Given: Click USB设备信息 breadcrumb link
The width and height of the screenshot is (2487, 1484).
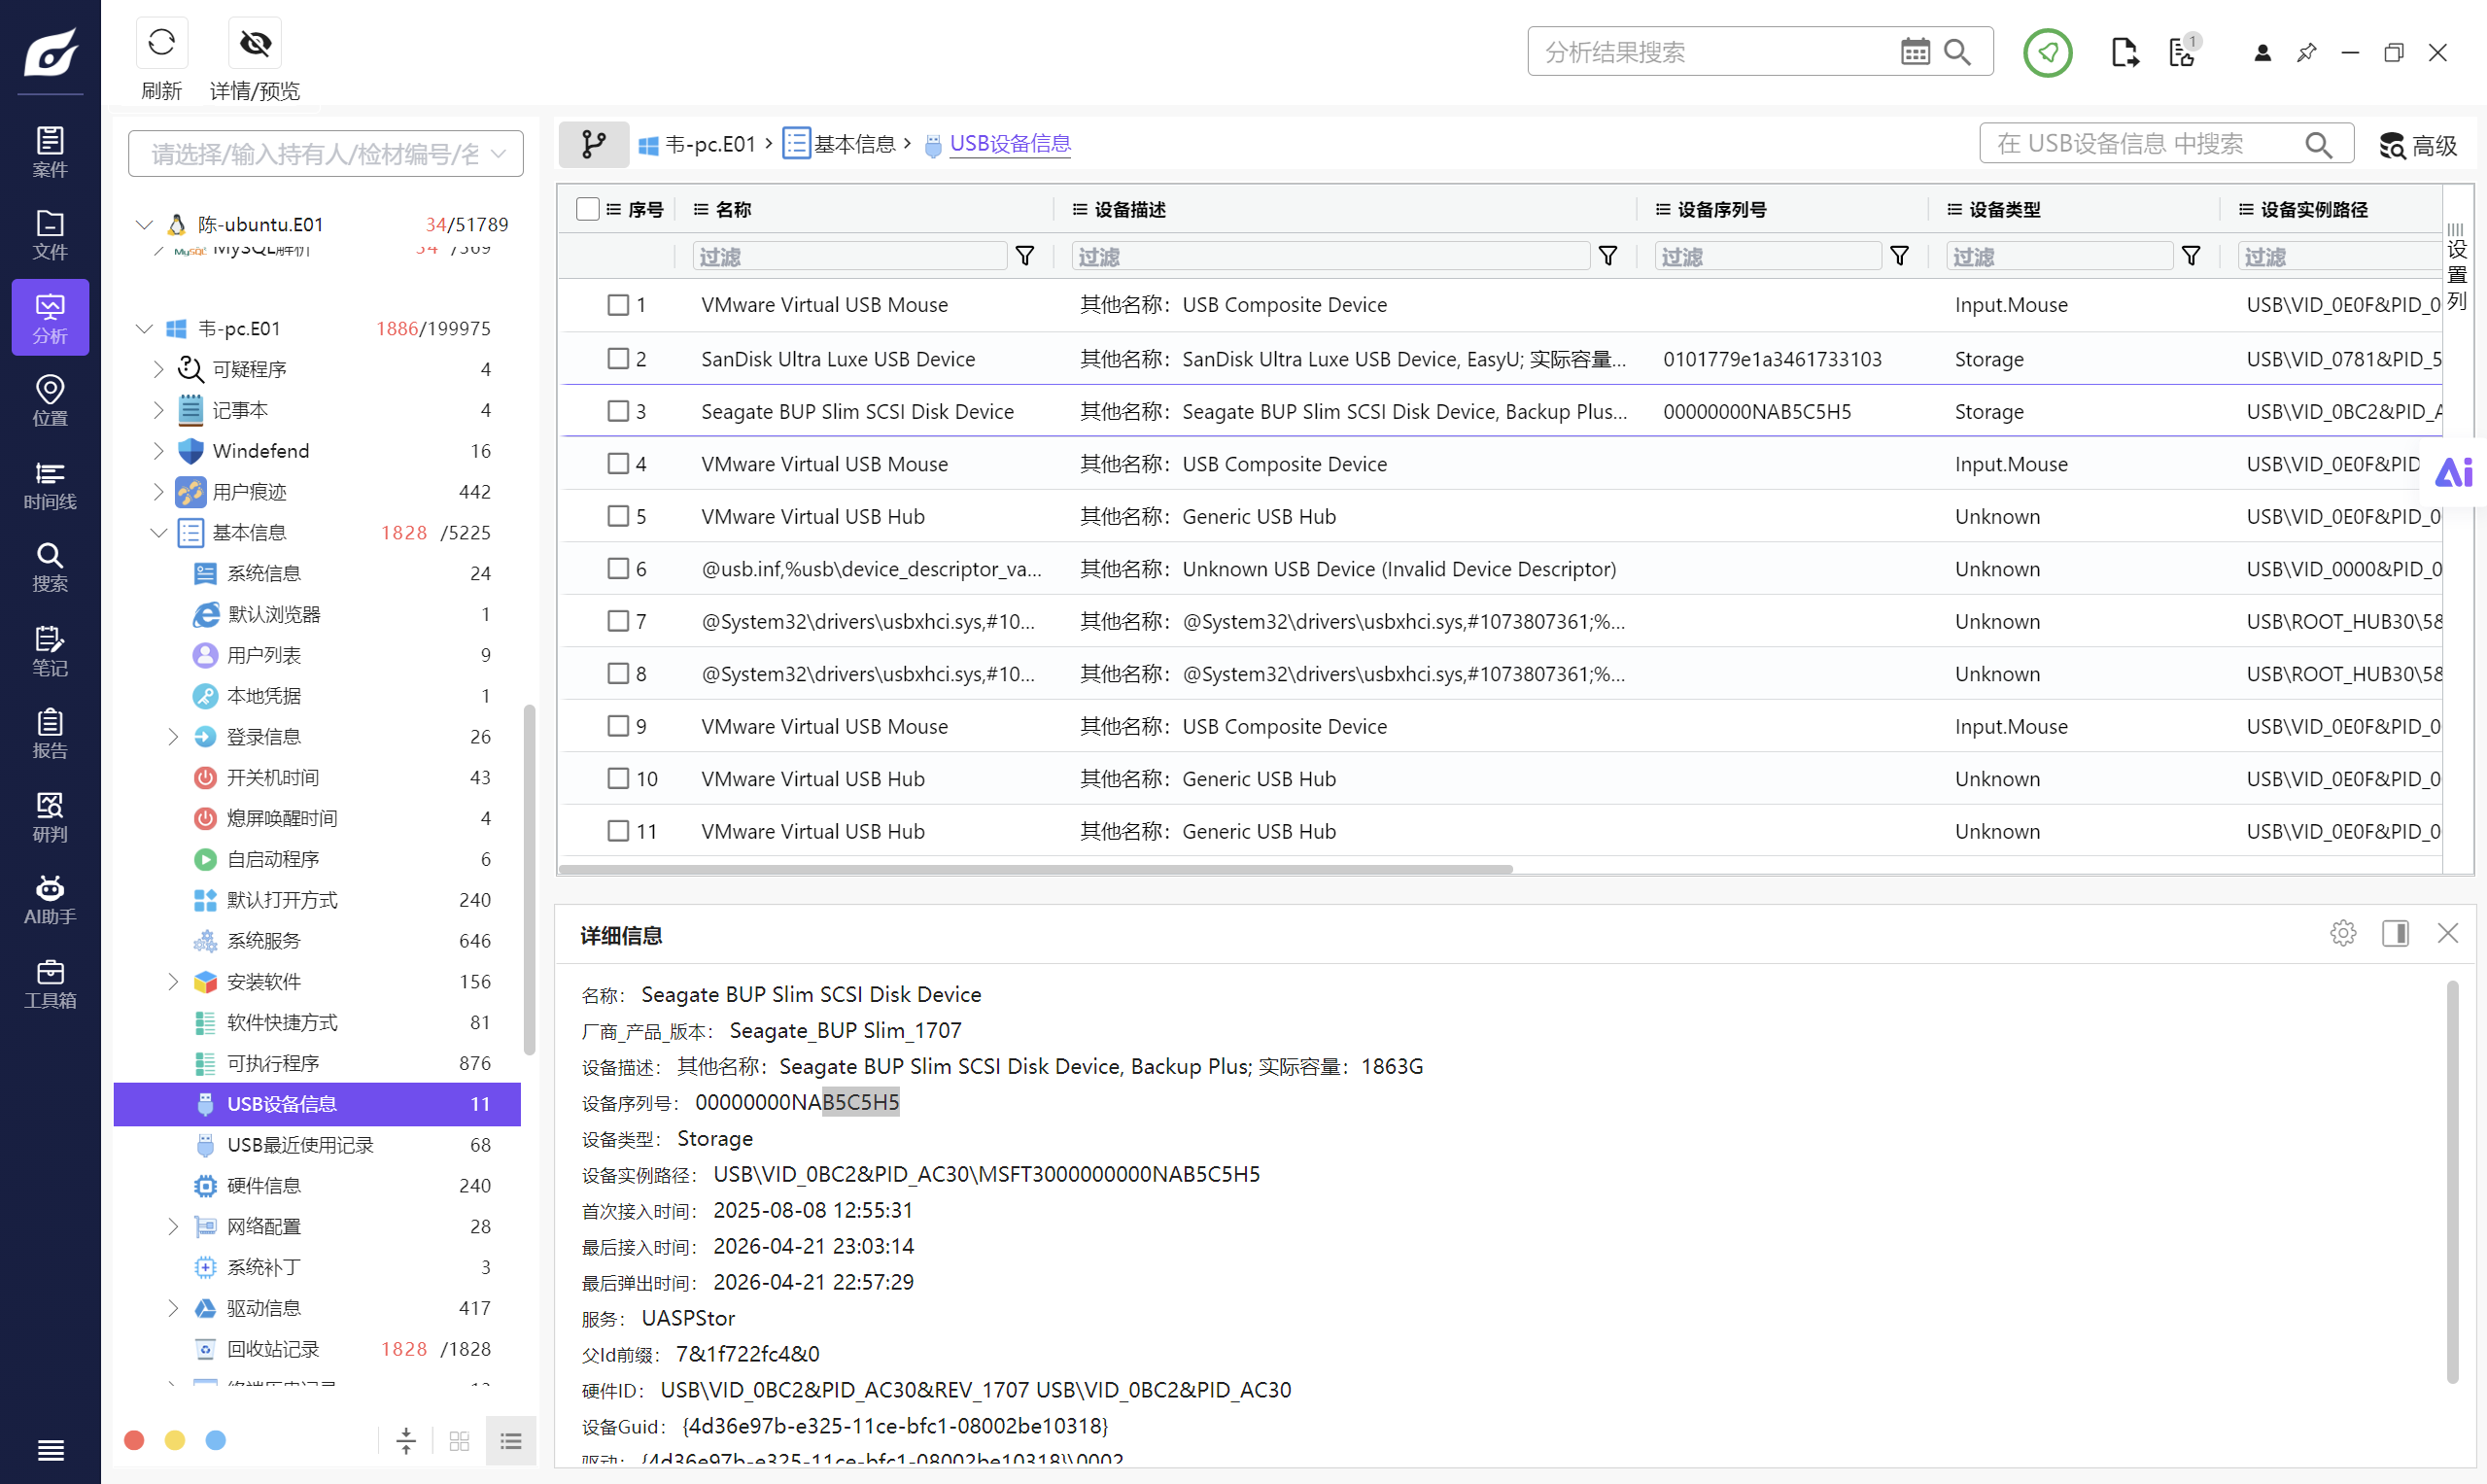Looking at the screenshot, I should coord(1010,144).
